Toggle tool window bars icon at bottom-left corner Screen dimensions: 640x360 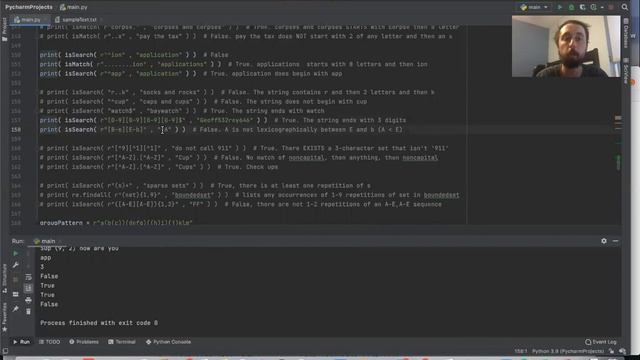5,351
